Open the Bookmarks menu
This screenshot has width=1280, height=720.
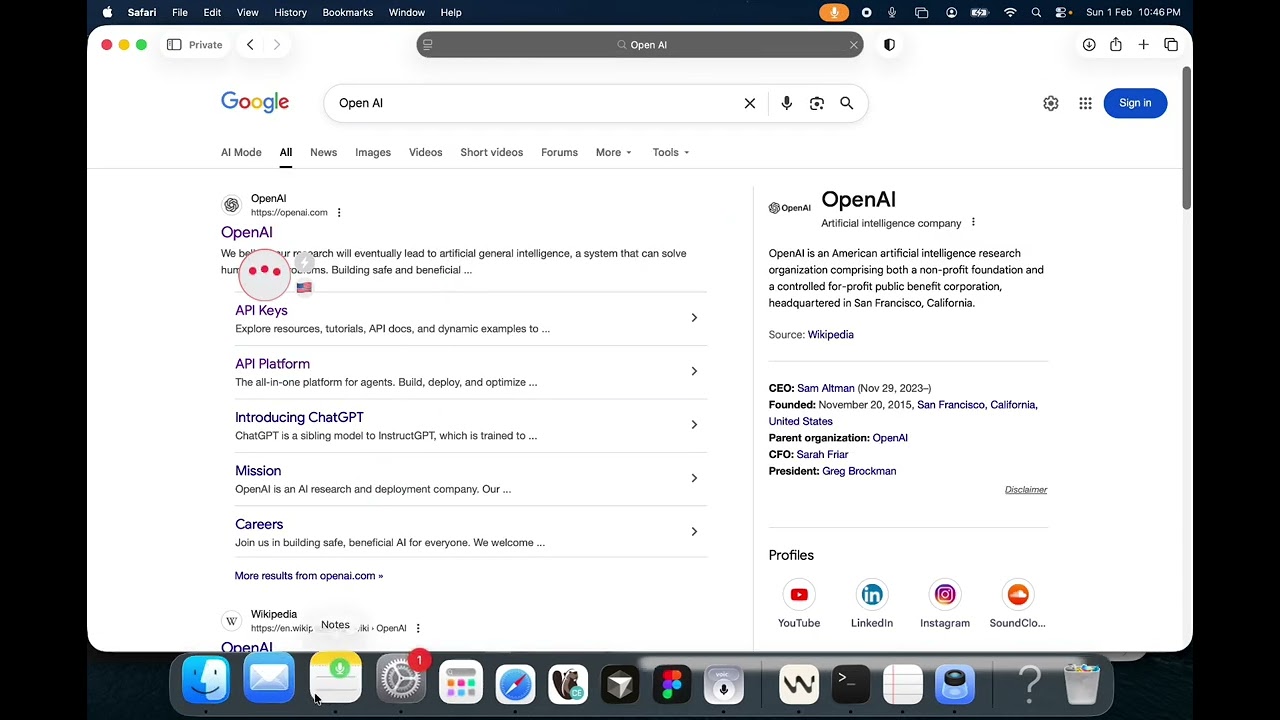(x=347, y=12)
